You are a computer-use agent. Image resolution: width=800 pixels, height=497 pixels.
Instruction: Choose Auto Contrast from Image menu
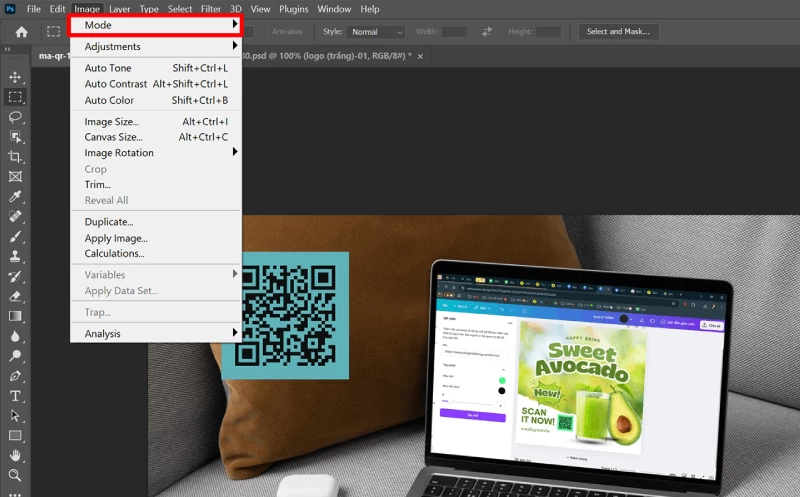pos(156,84)
